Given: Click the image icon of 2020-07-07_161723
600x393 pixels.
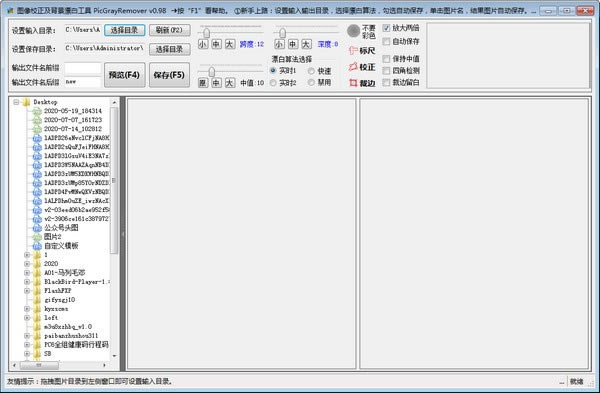Looking at the screenshot, I should pyautogui.click(x=37, y=120).
